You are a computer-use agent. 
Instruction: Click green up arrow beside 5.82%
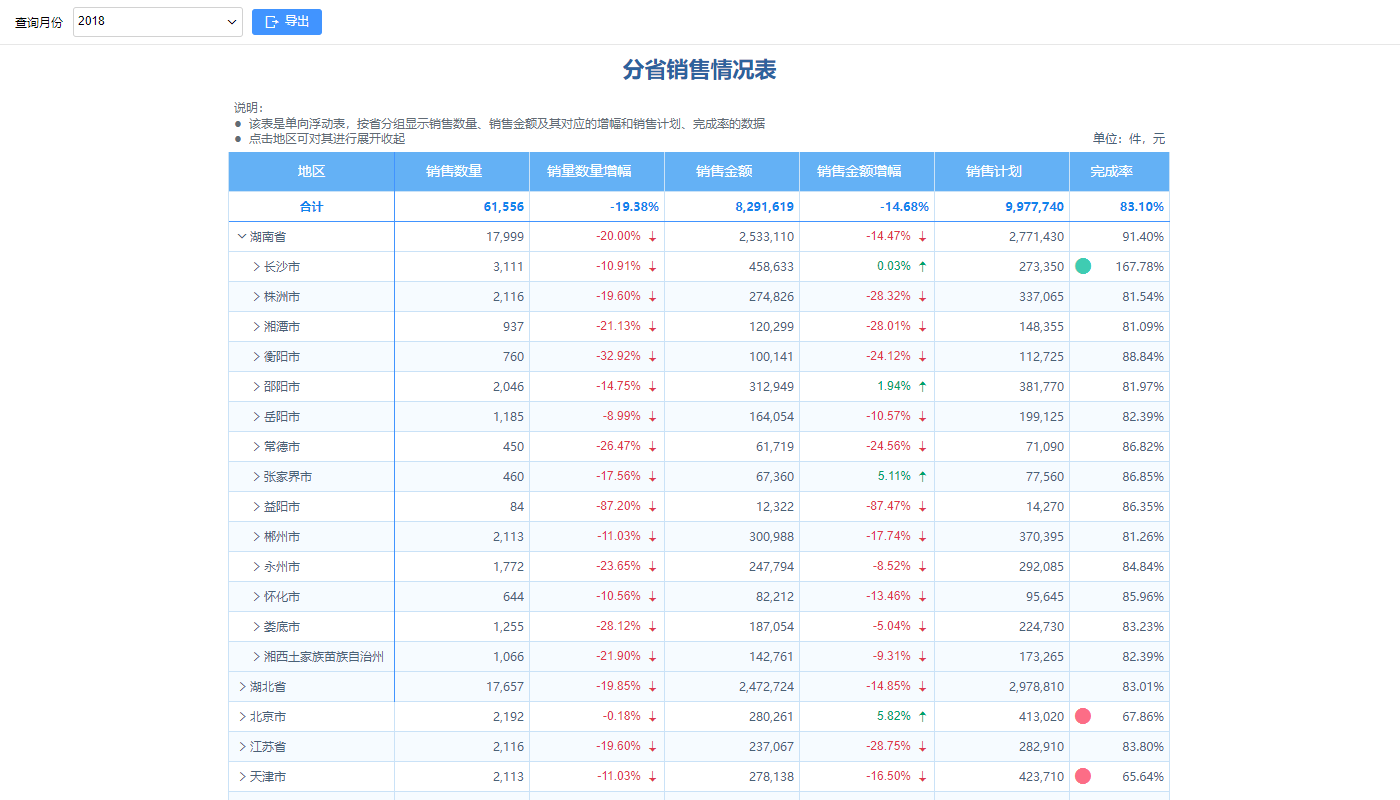[x=922, y=717]
